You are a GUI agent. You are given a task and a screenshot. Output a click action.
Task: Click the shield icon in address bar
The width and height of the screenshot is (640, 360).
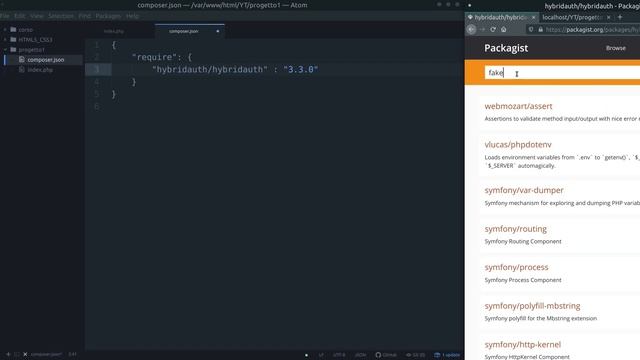pos(531,29)
